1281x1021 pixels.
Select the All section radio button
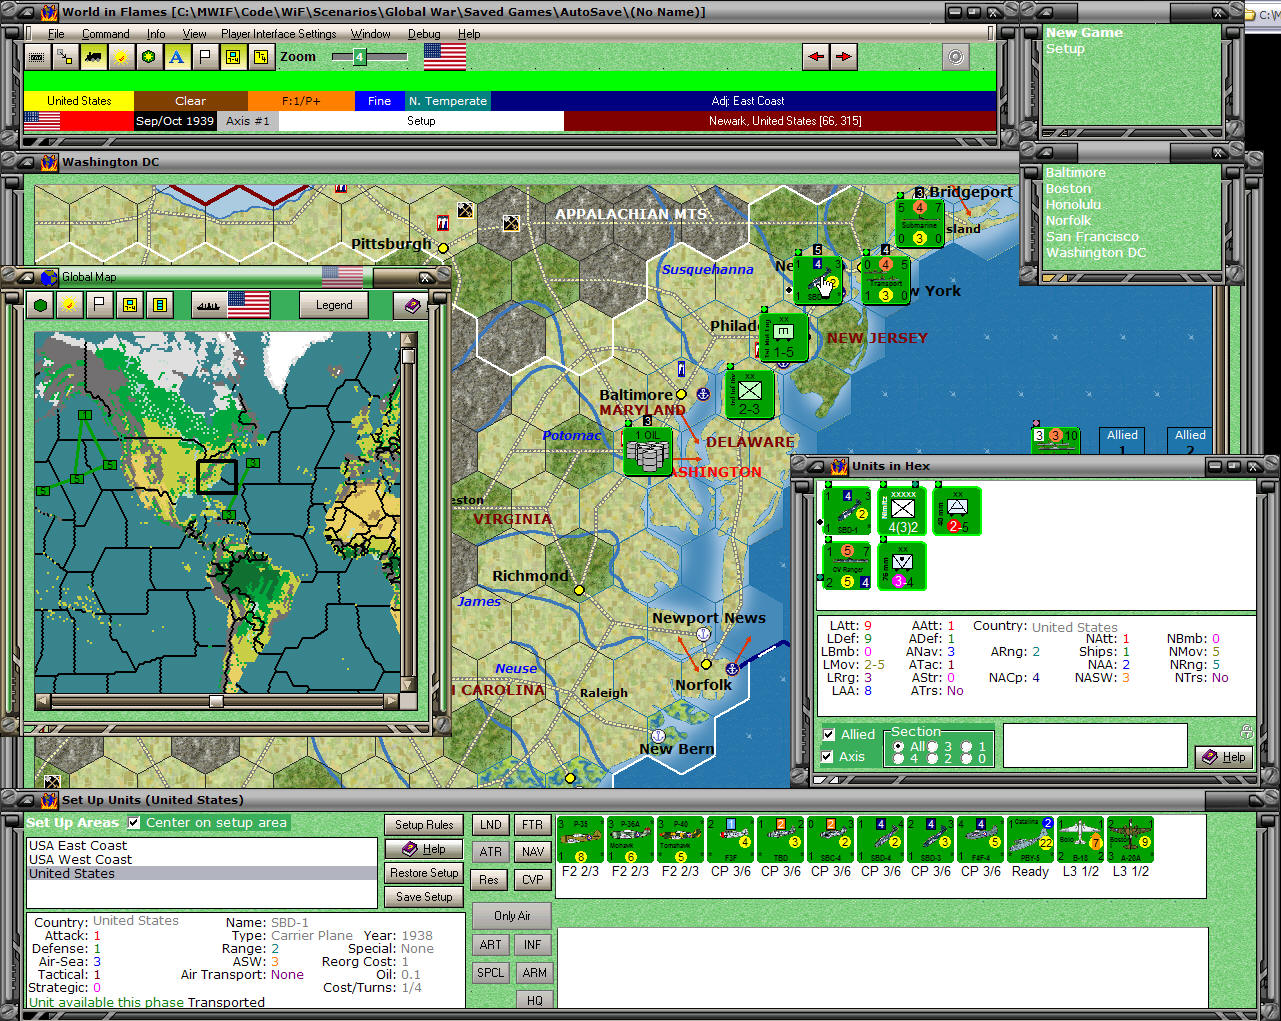click(899, 747)
